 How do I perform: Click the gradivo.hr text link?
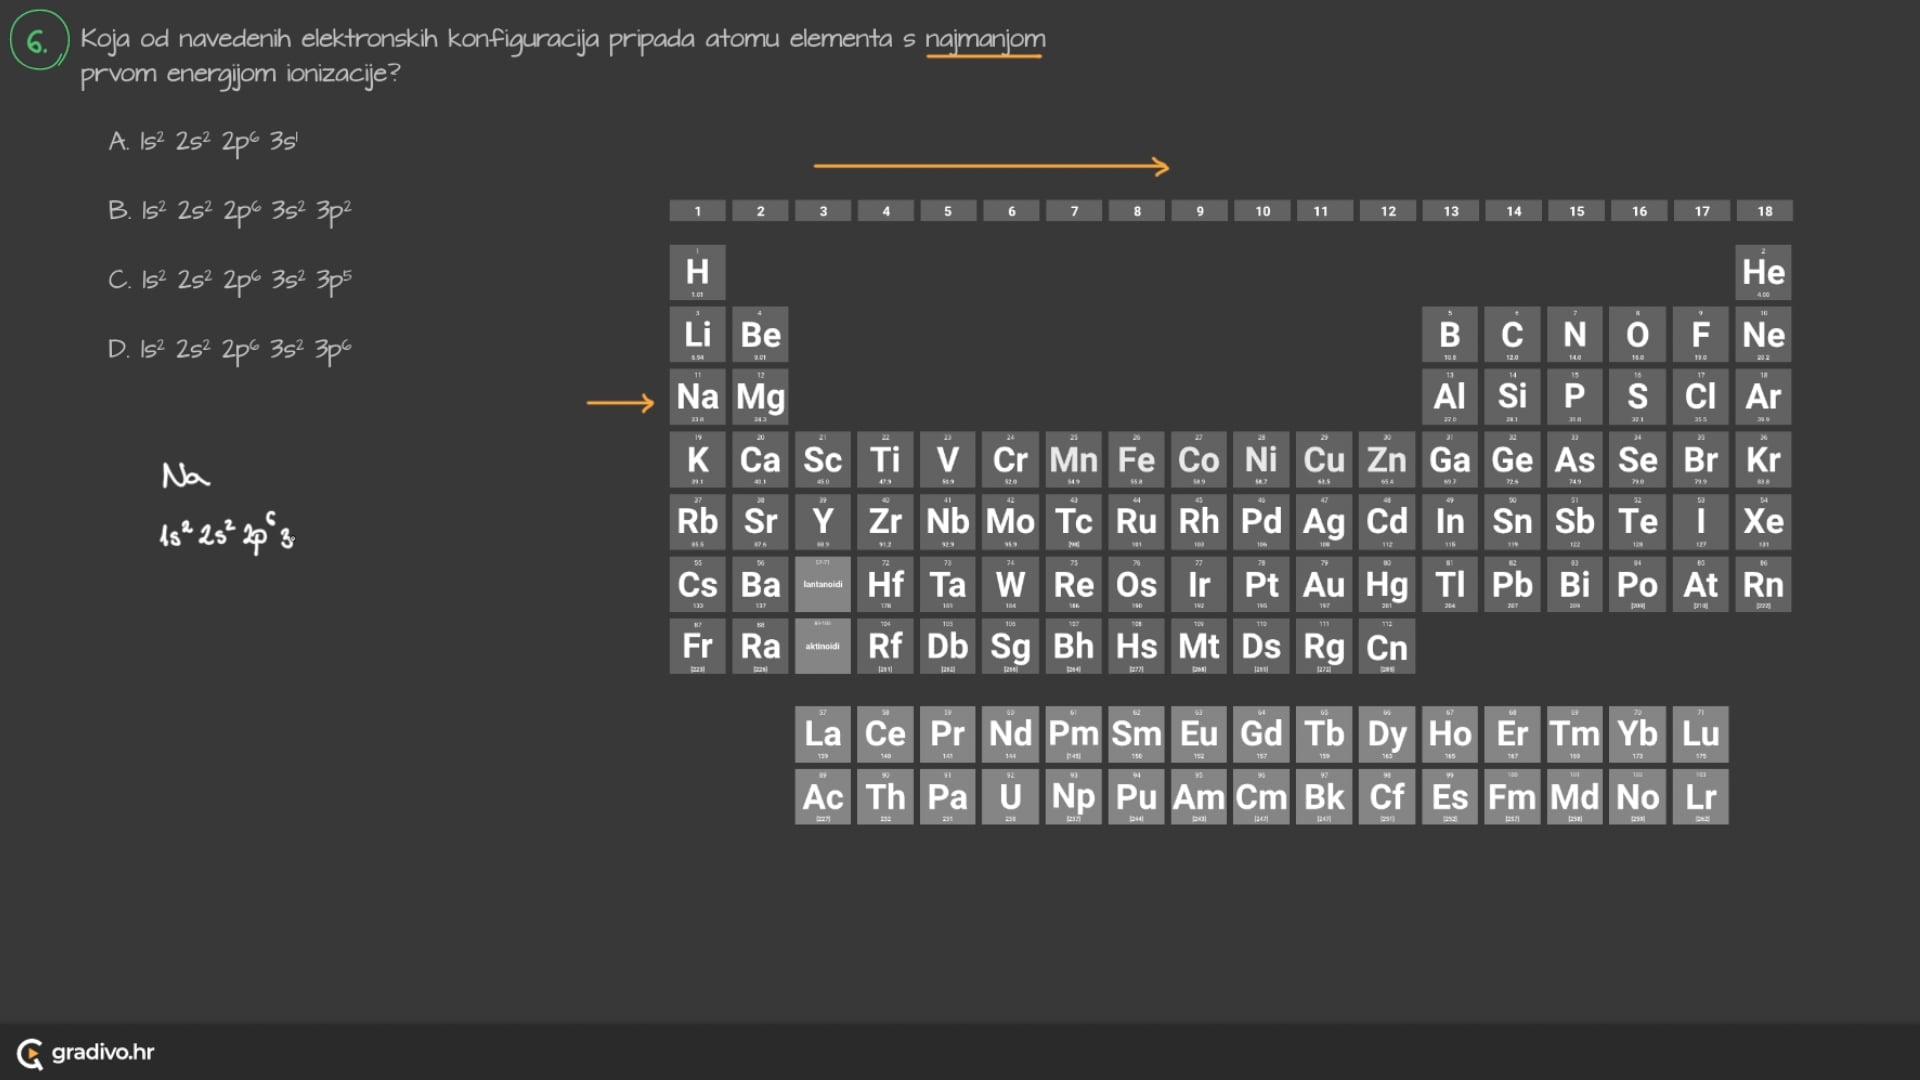(x=103, y=1052)
